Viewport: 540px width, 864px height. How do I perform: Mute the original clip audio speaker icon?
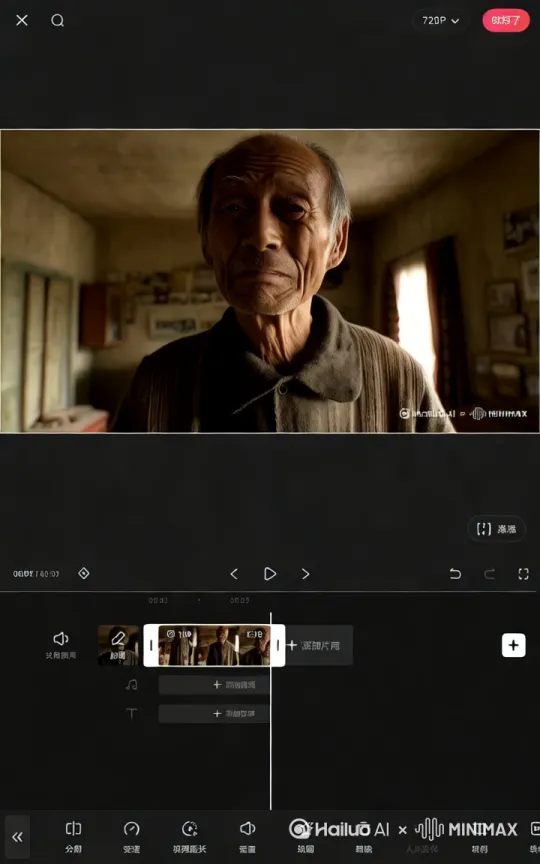click(61, 644)
